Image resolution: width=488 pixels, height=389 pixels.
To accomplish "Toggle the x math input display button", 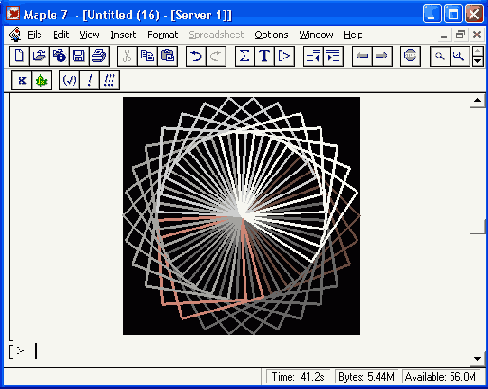I will [22, 80].
